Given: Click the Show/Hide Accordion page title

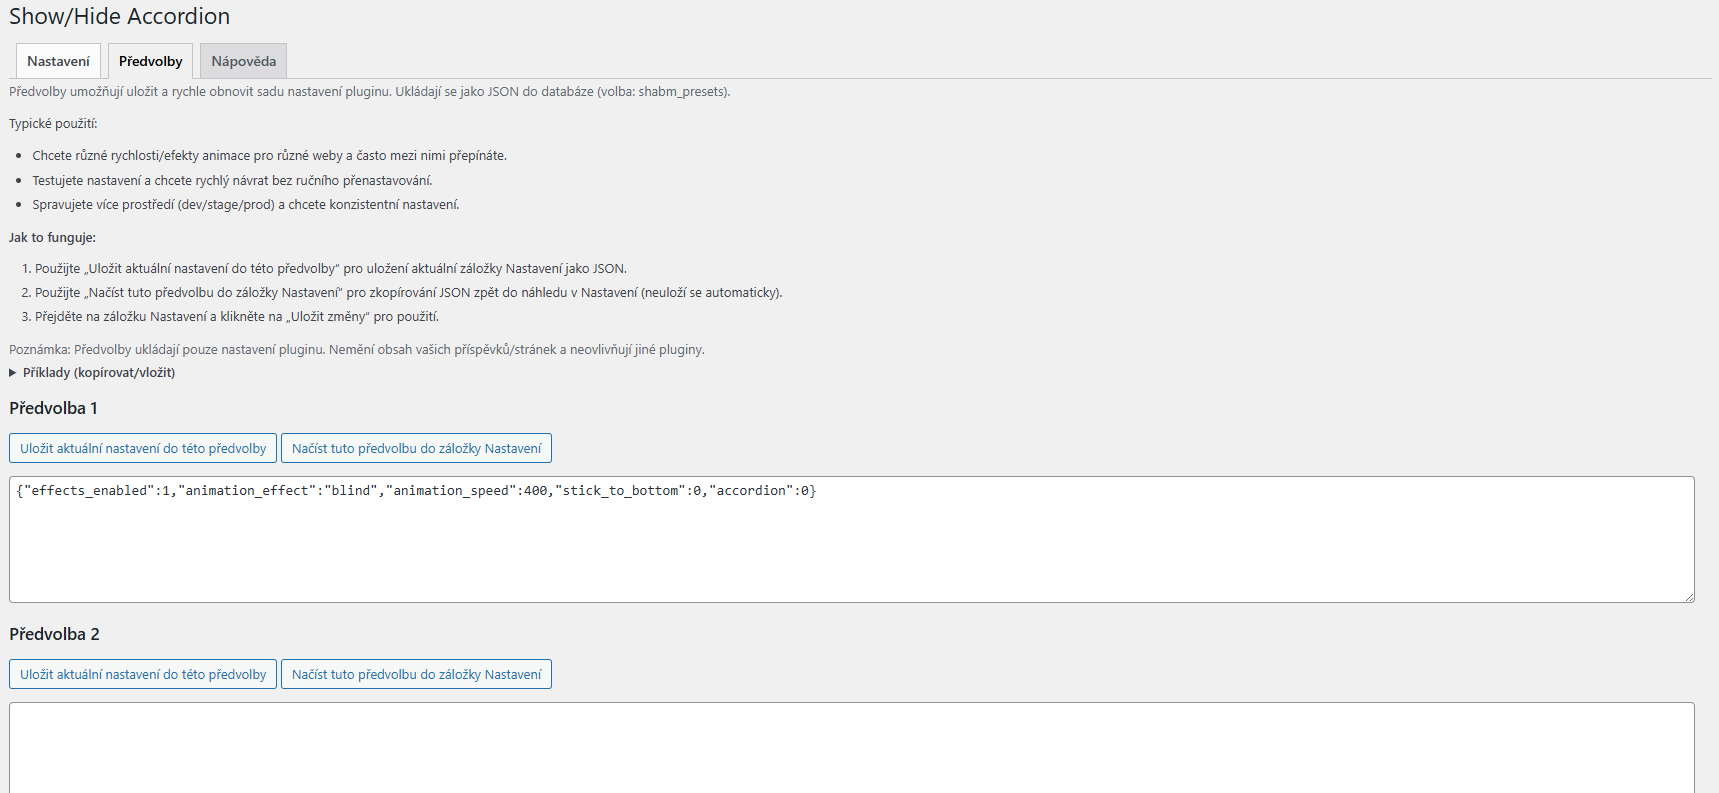Looking at the screenshot, I should 119,17.
